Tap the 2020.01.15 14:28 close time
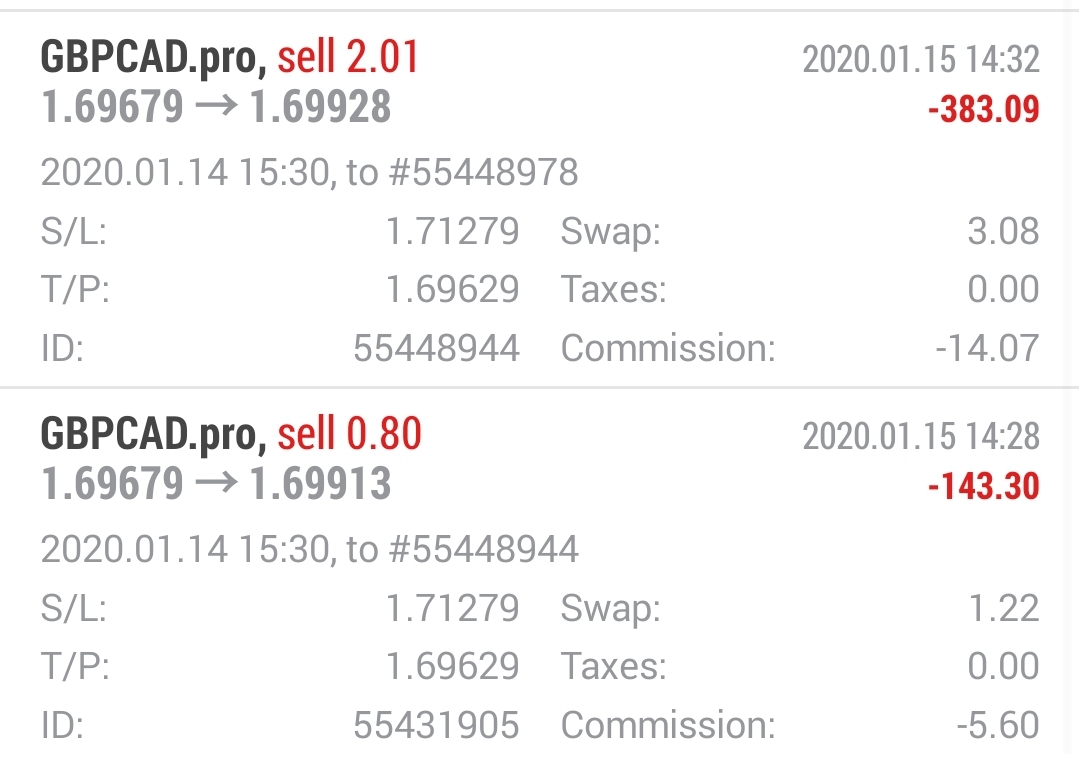Image resolution: width=1079 pixels, height=759 pixels. pyautogui.click(x=920, y=436)
